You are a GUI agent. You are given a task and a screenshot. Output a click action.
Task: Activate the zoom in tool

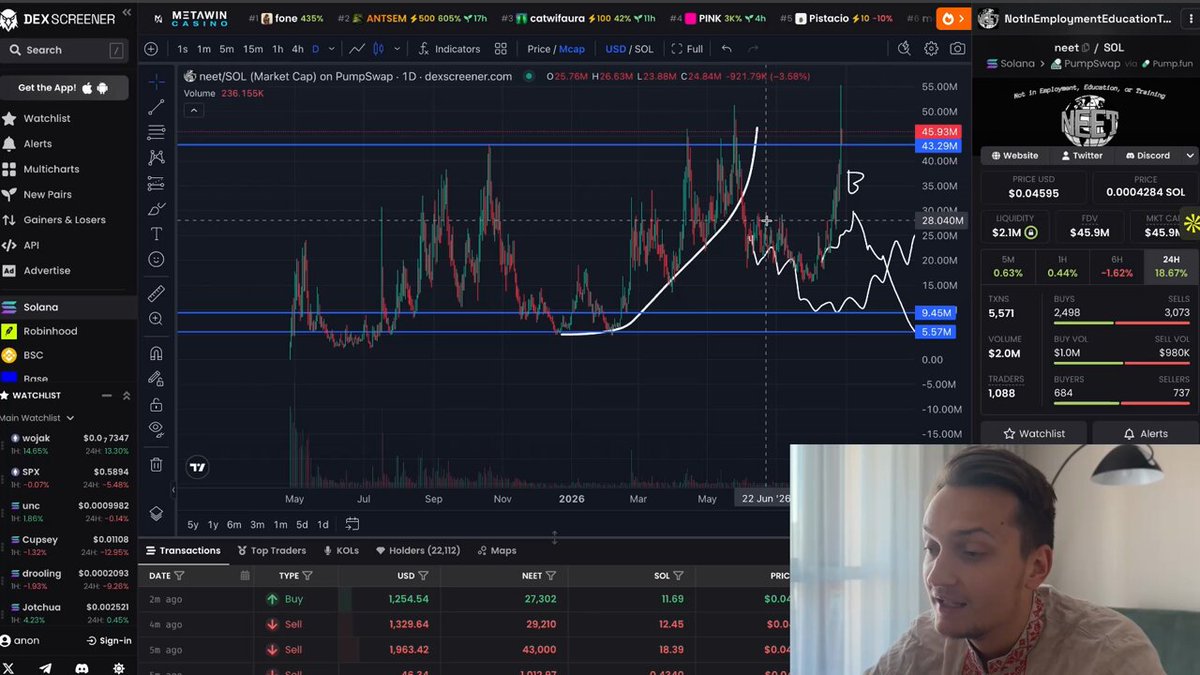[156, 319]
